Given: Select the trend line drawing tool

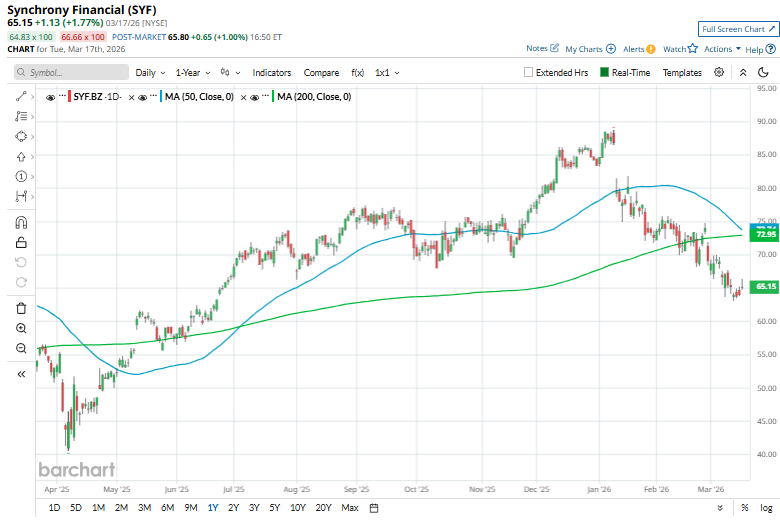Looking at the screenshot, I should [20, 96].
